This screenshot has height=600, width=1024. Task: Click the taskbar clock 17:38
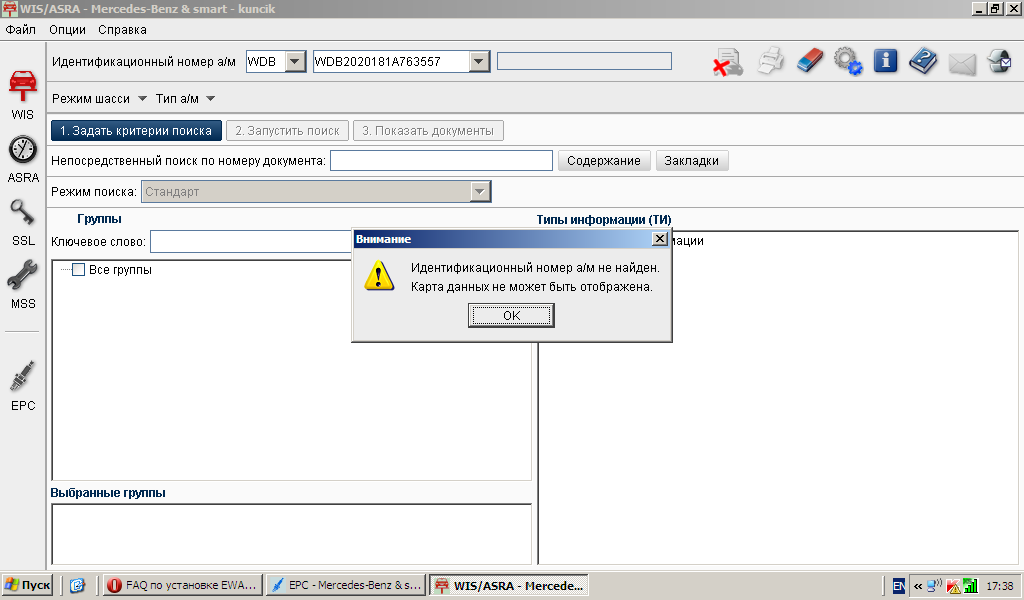tap(1000, 586)
